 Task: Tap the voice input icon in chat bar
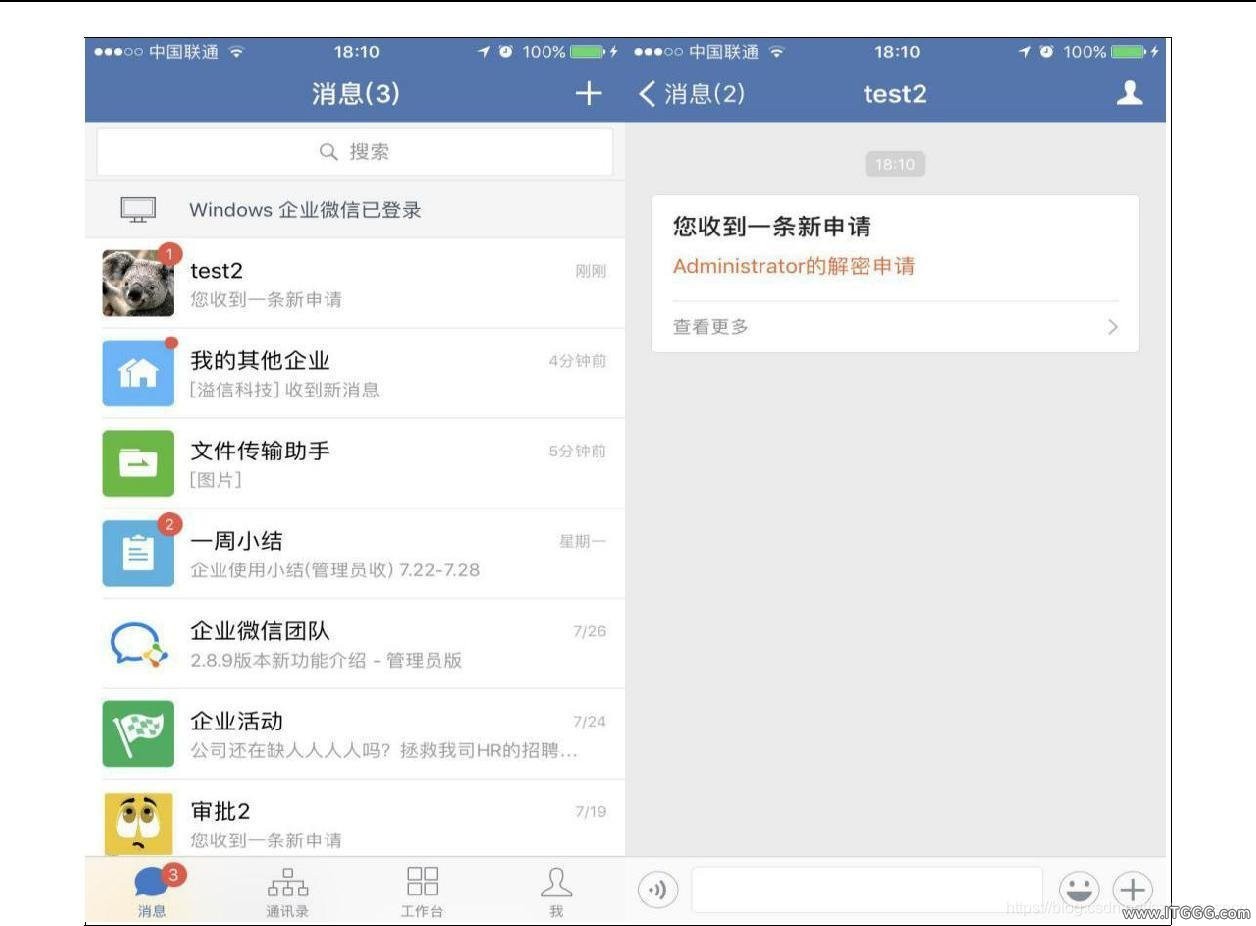coord(658,889)
